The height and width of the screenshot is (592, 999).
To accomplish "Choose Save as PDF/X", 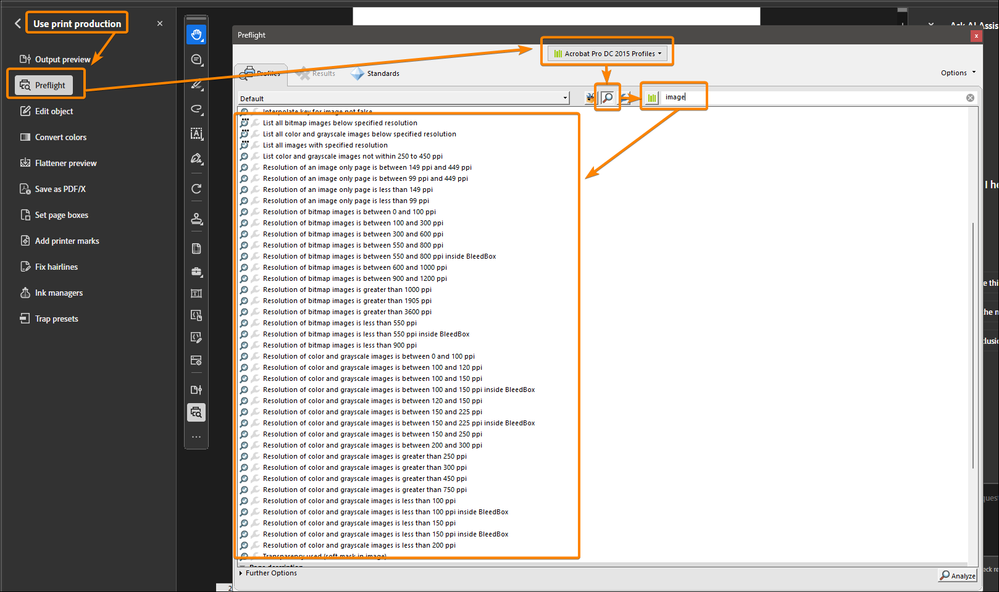I will click(x=53, y=189).
